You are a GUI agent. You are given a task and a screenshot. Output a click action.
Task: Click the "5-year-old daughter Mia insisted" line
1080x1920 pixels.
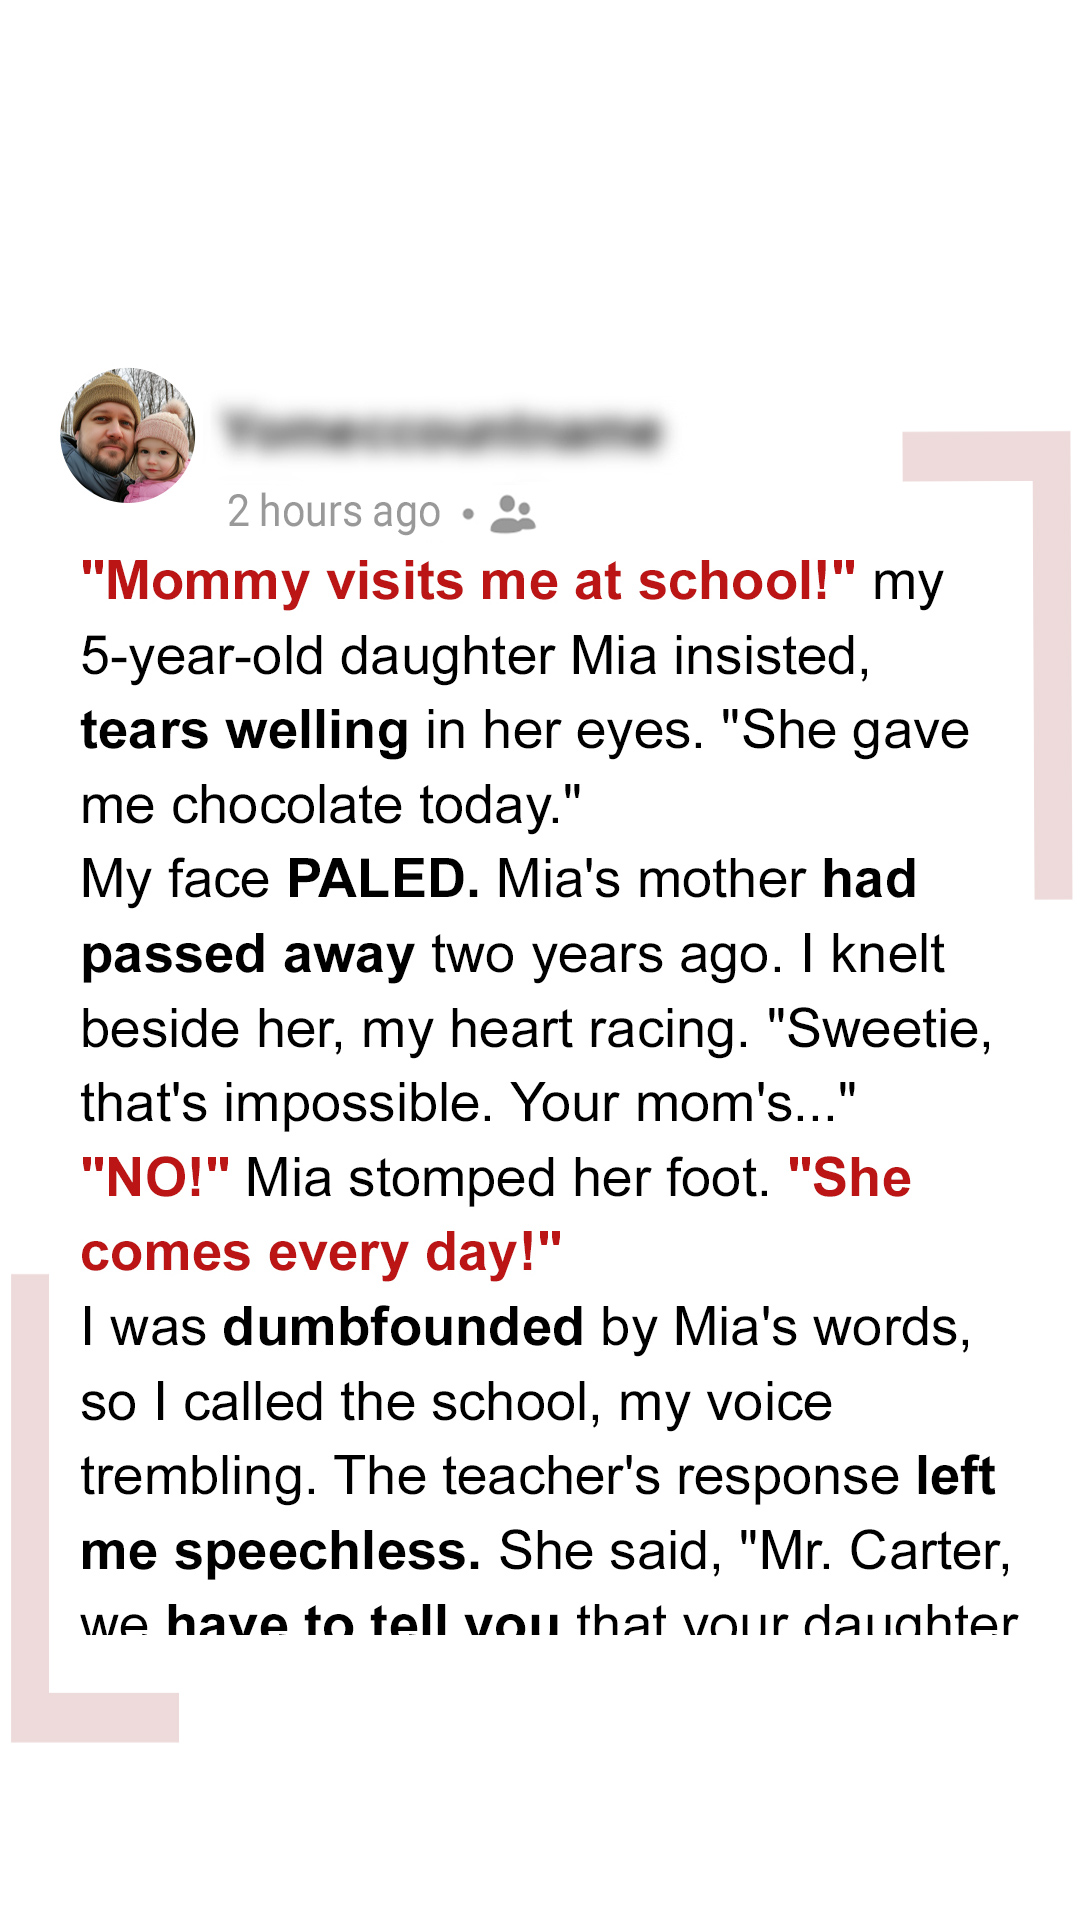pos(475,656)
